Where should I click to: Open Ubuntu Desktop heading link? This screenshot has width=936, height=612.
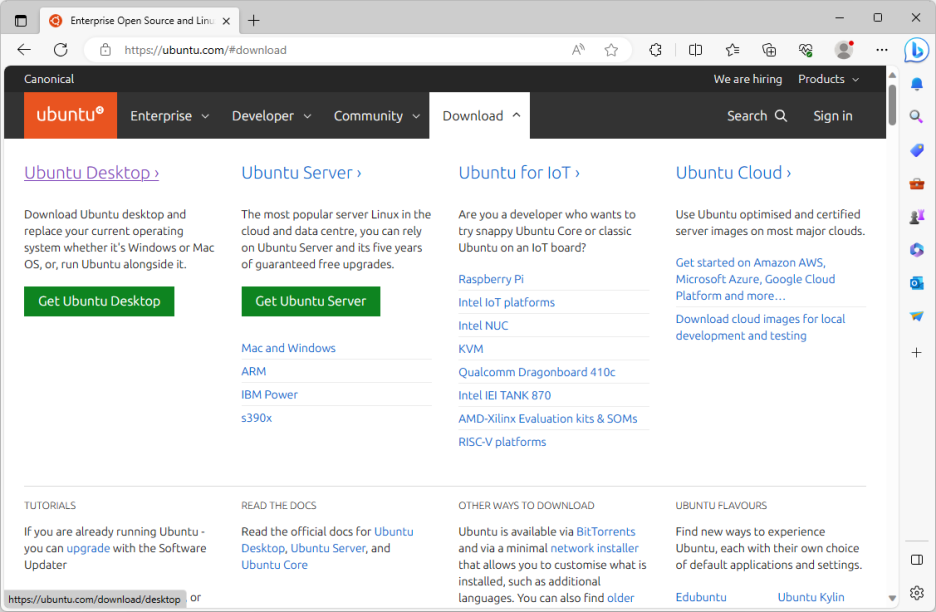(x=91, y=173)
